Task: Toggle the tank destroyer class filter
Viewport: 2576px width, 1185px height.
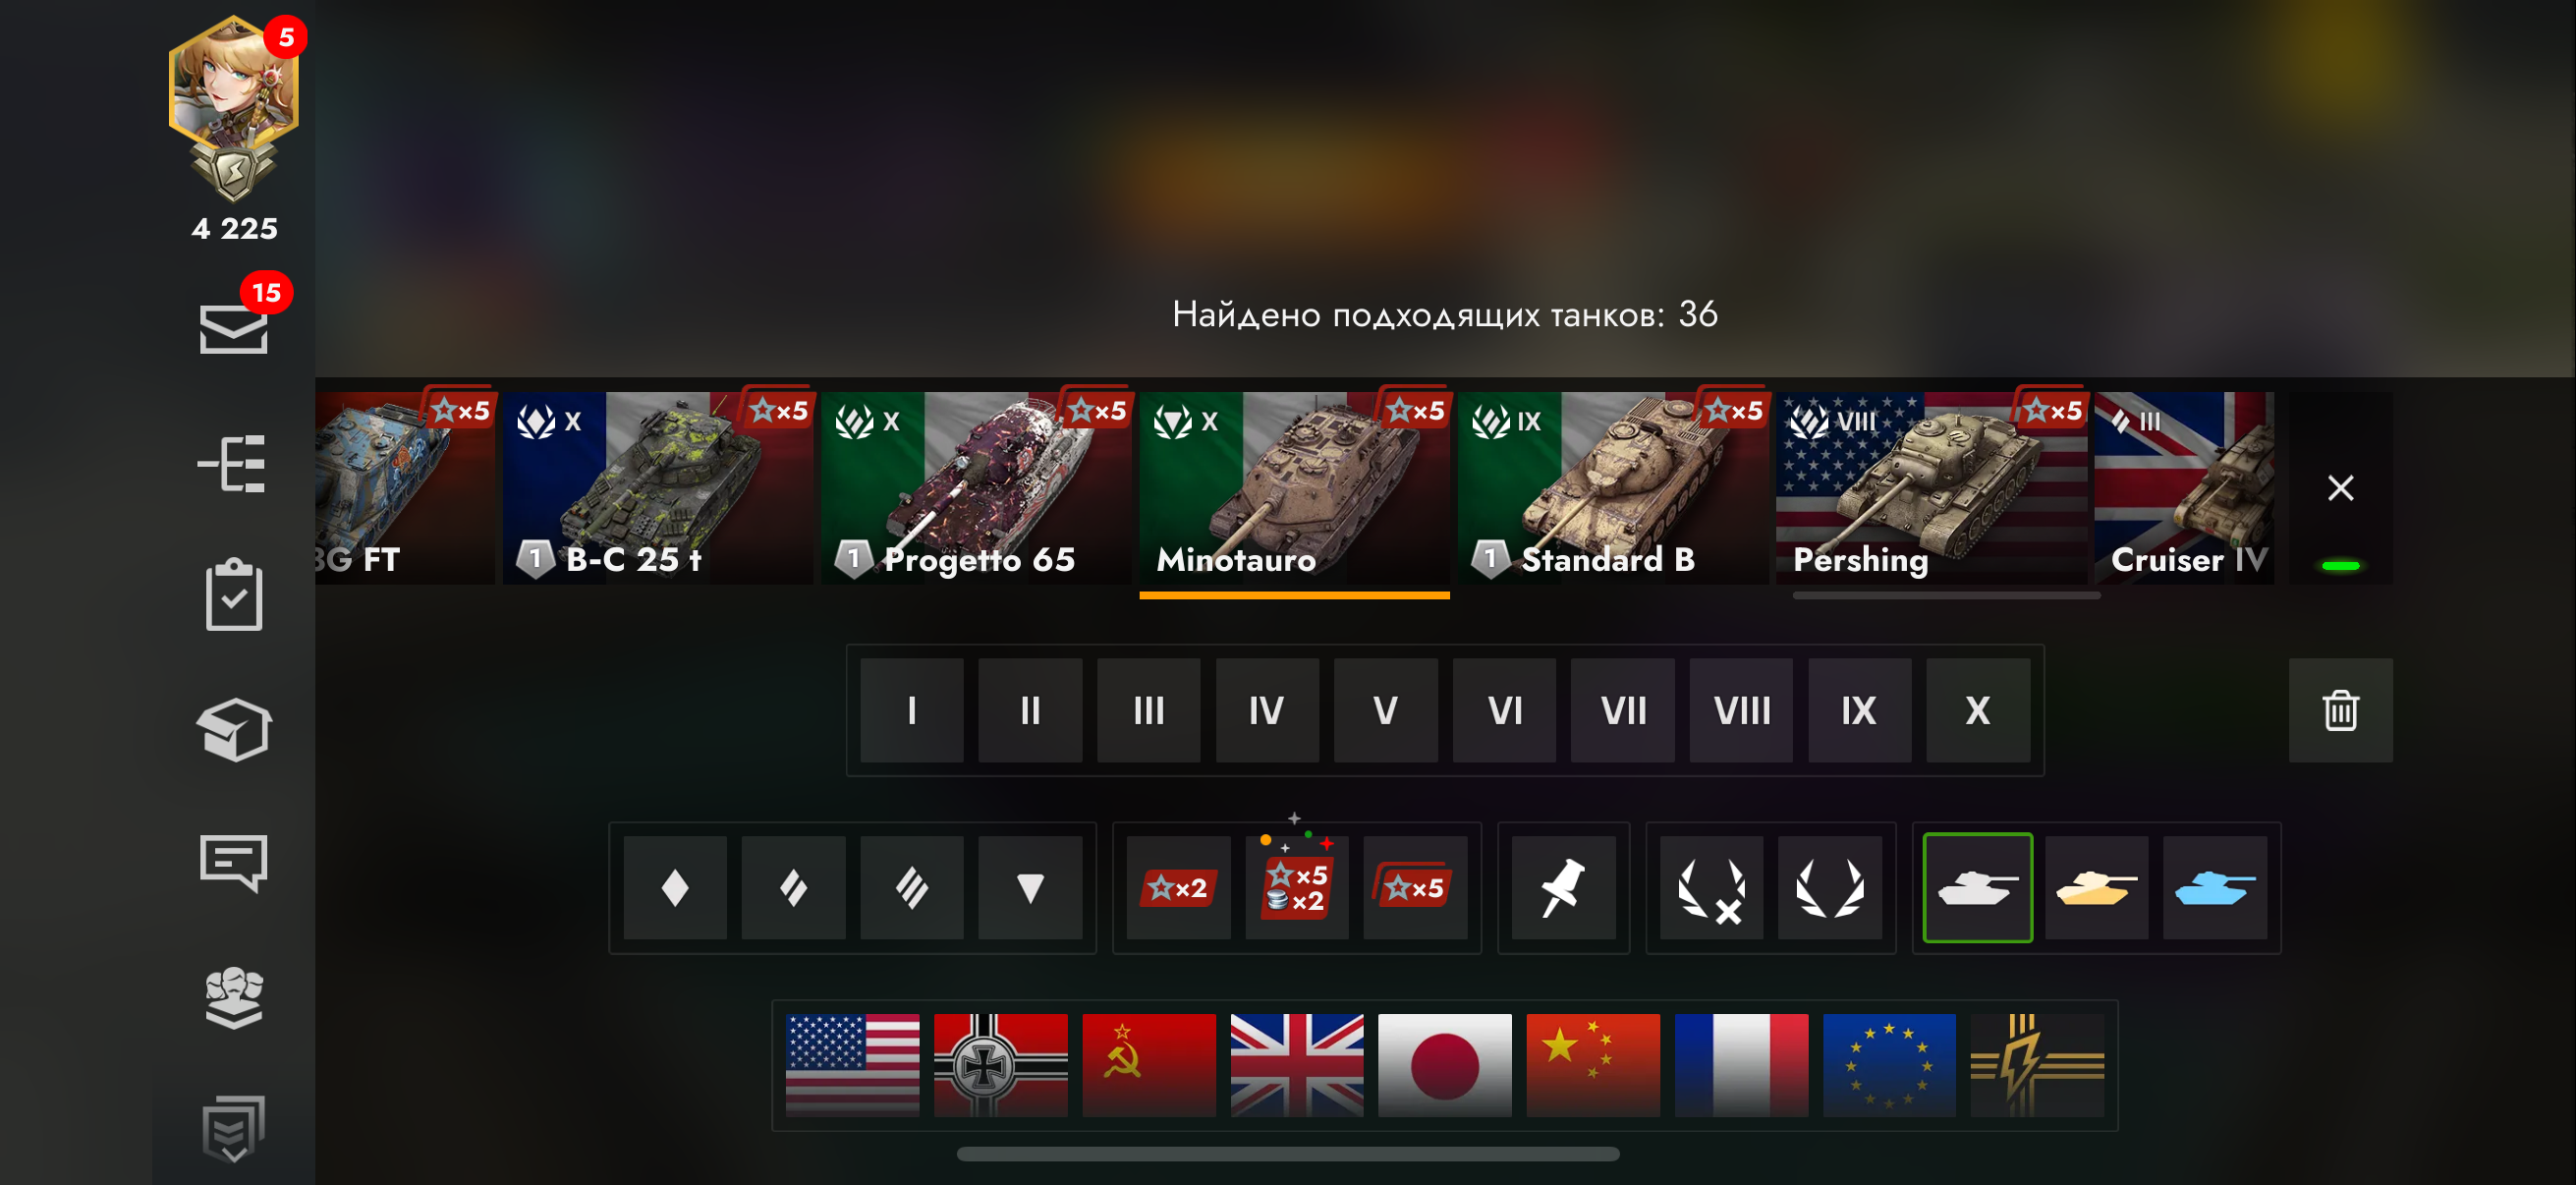Action: click(x=1030, y=888)
